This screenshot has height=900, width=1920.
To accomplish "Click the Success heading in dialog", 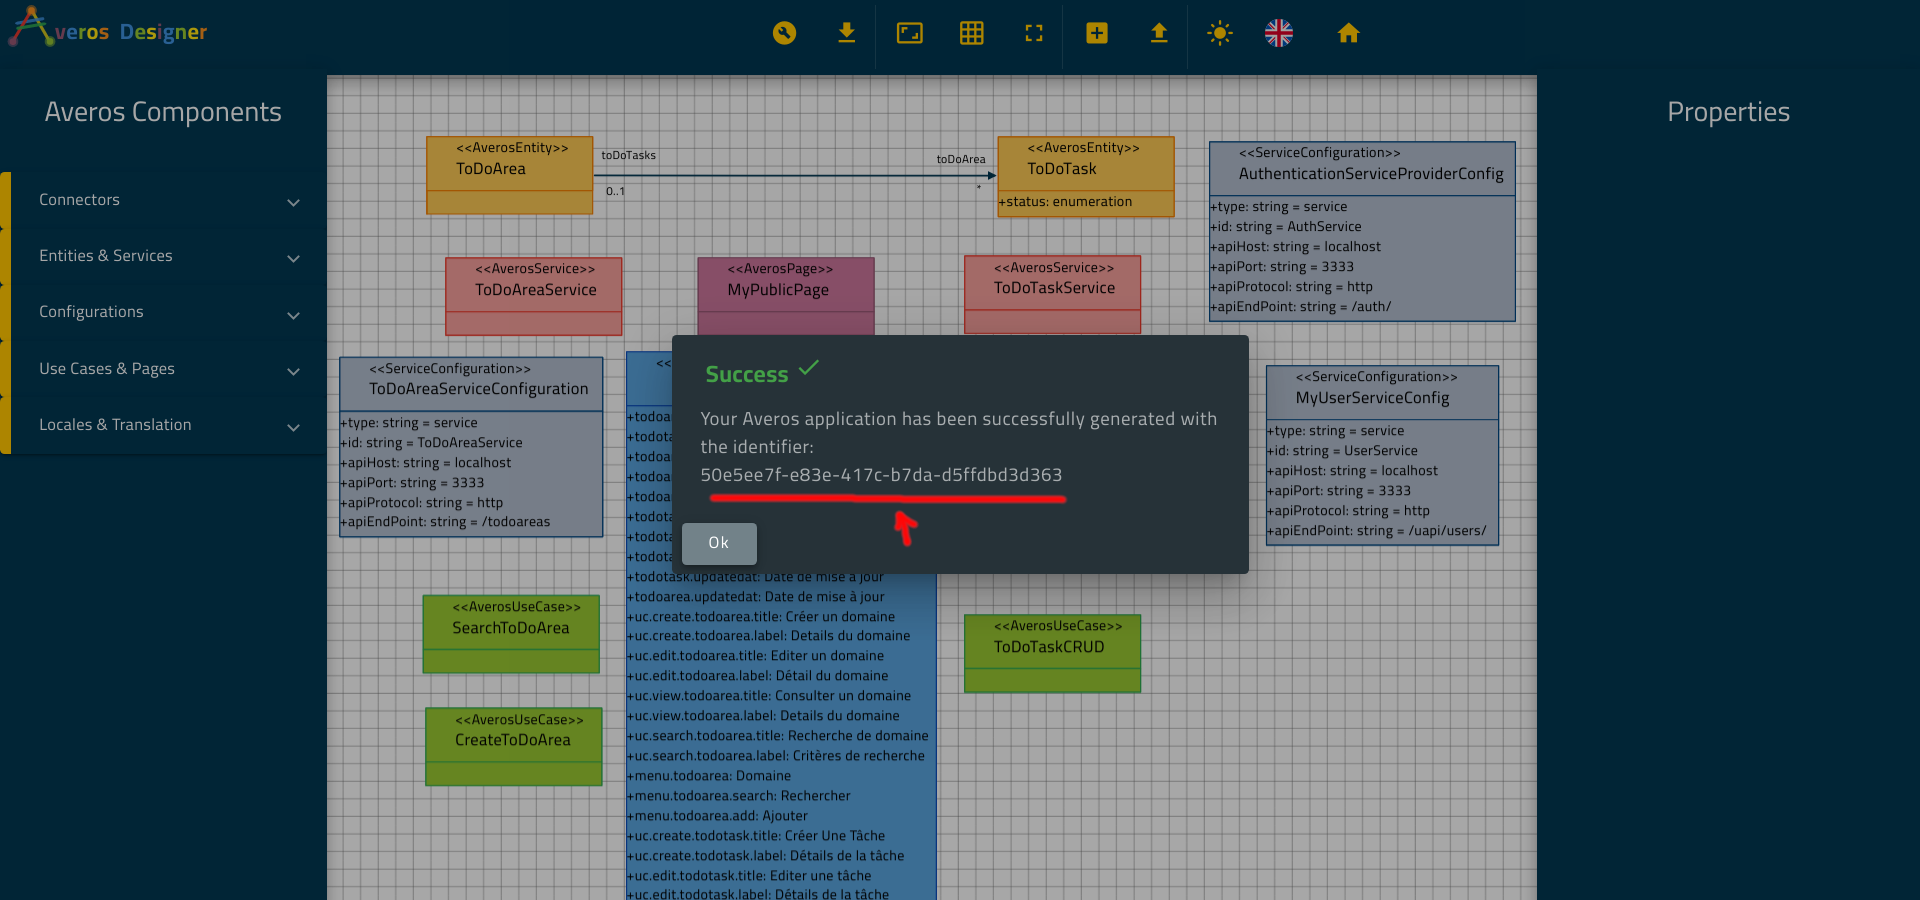I will click(x=746, y=374).
